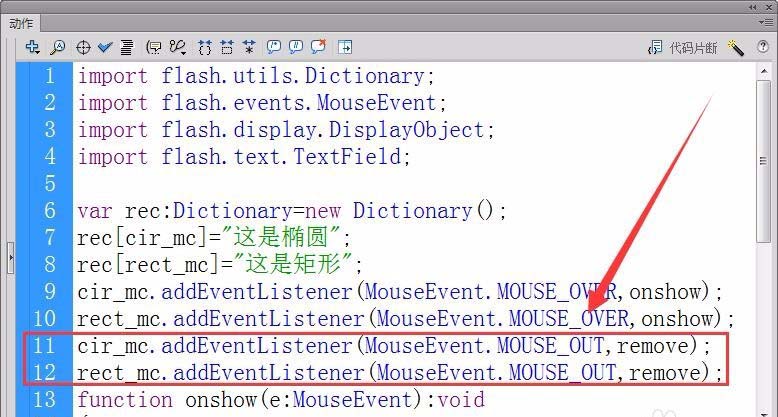Expand the left side pane handle

10,258
